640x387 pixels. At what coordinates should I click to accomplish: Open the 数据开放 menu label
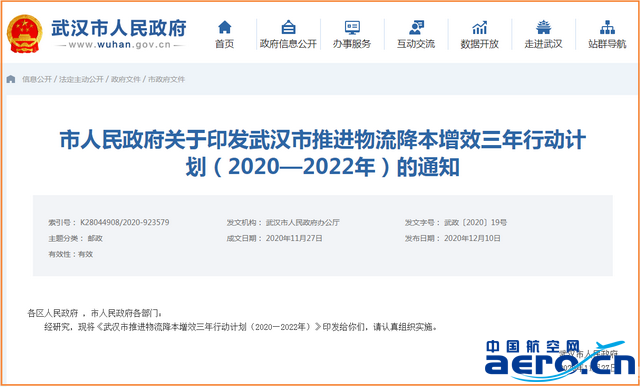(480, 44)
